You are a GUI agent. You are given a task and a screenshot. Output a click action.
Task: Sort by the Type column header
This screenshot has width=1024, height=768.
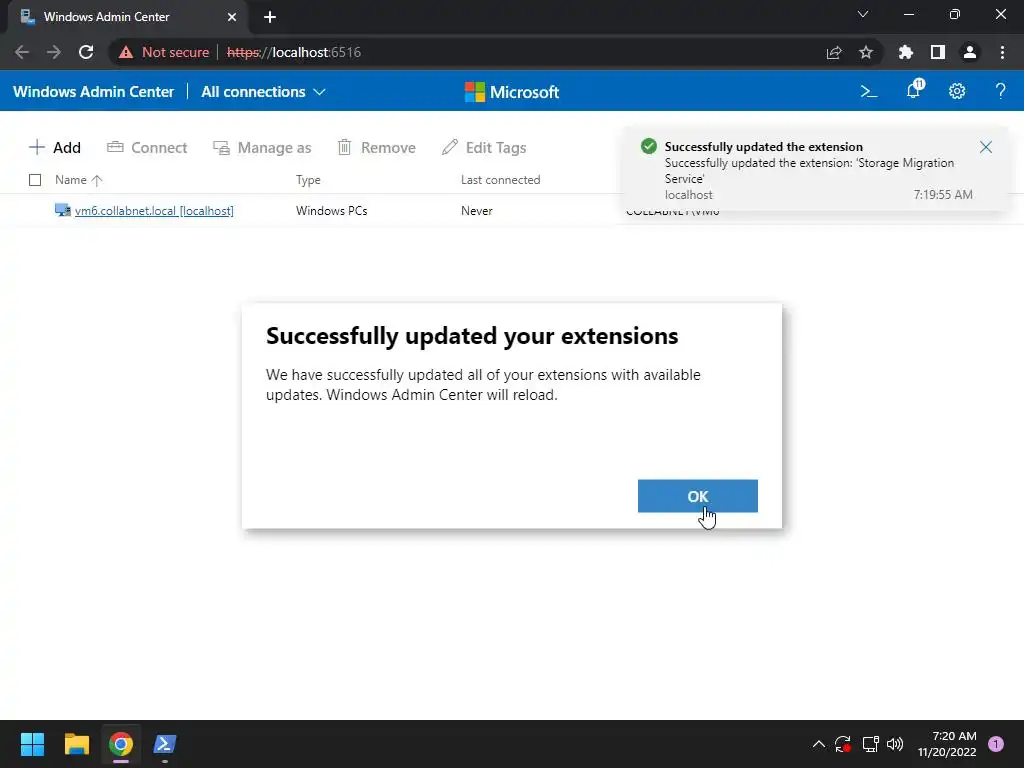[x=308, y=180]
